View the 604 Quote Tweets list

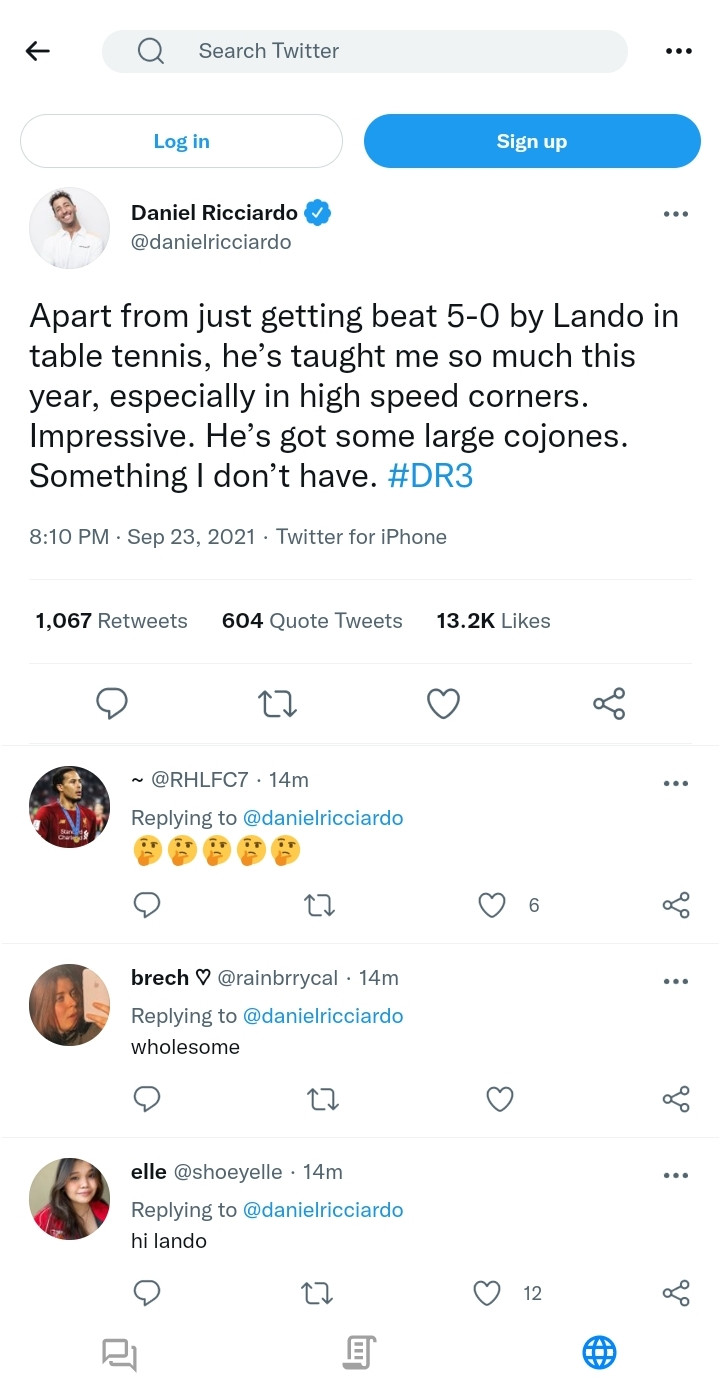312,621
